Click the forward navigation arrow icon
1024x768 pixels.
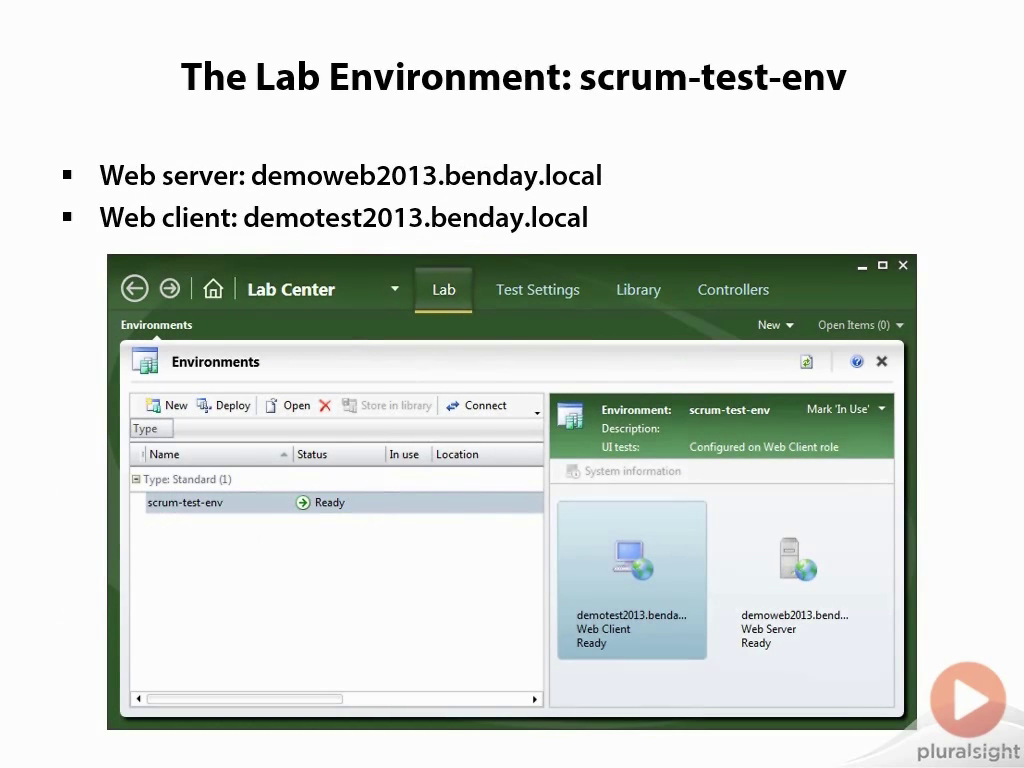tap(170, 289)
